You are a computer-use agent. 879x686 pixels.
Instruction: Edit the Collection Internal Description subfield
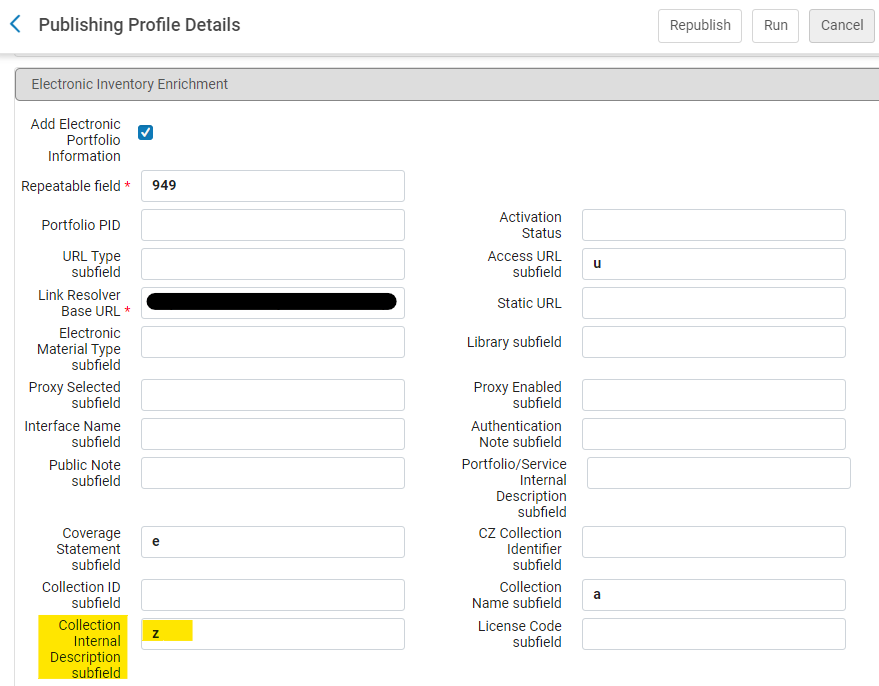(x=272, y=634)
